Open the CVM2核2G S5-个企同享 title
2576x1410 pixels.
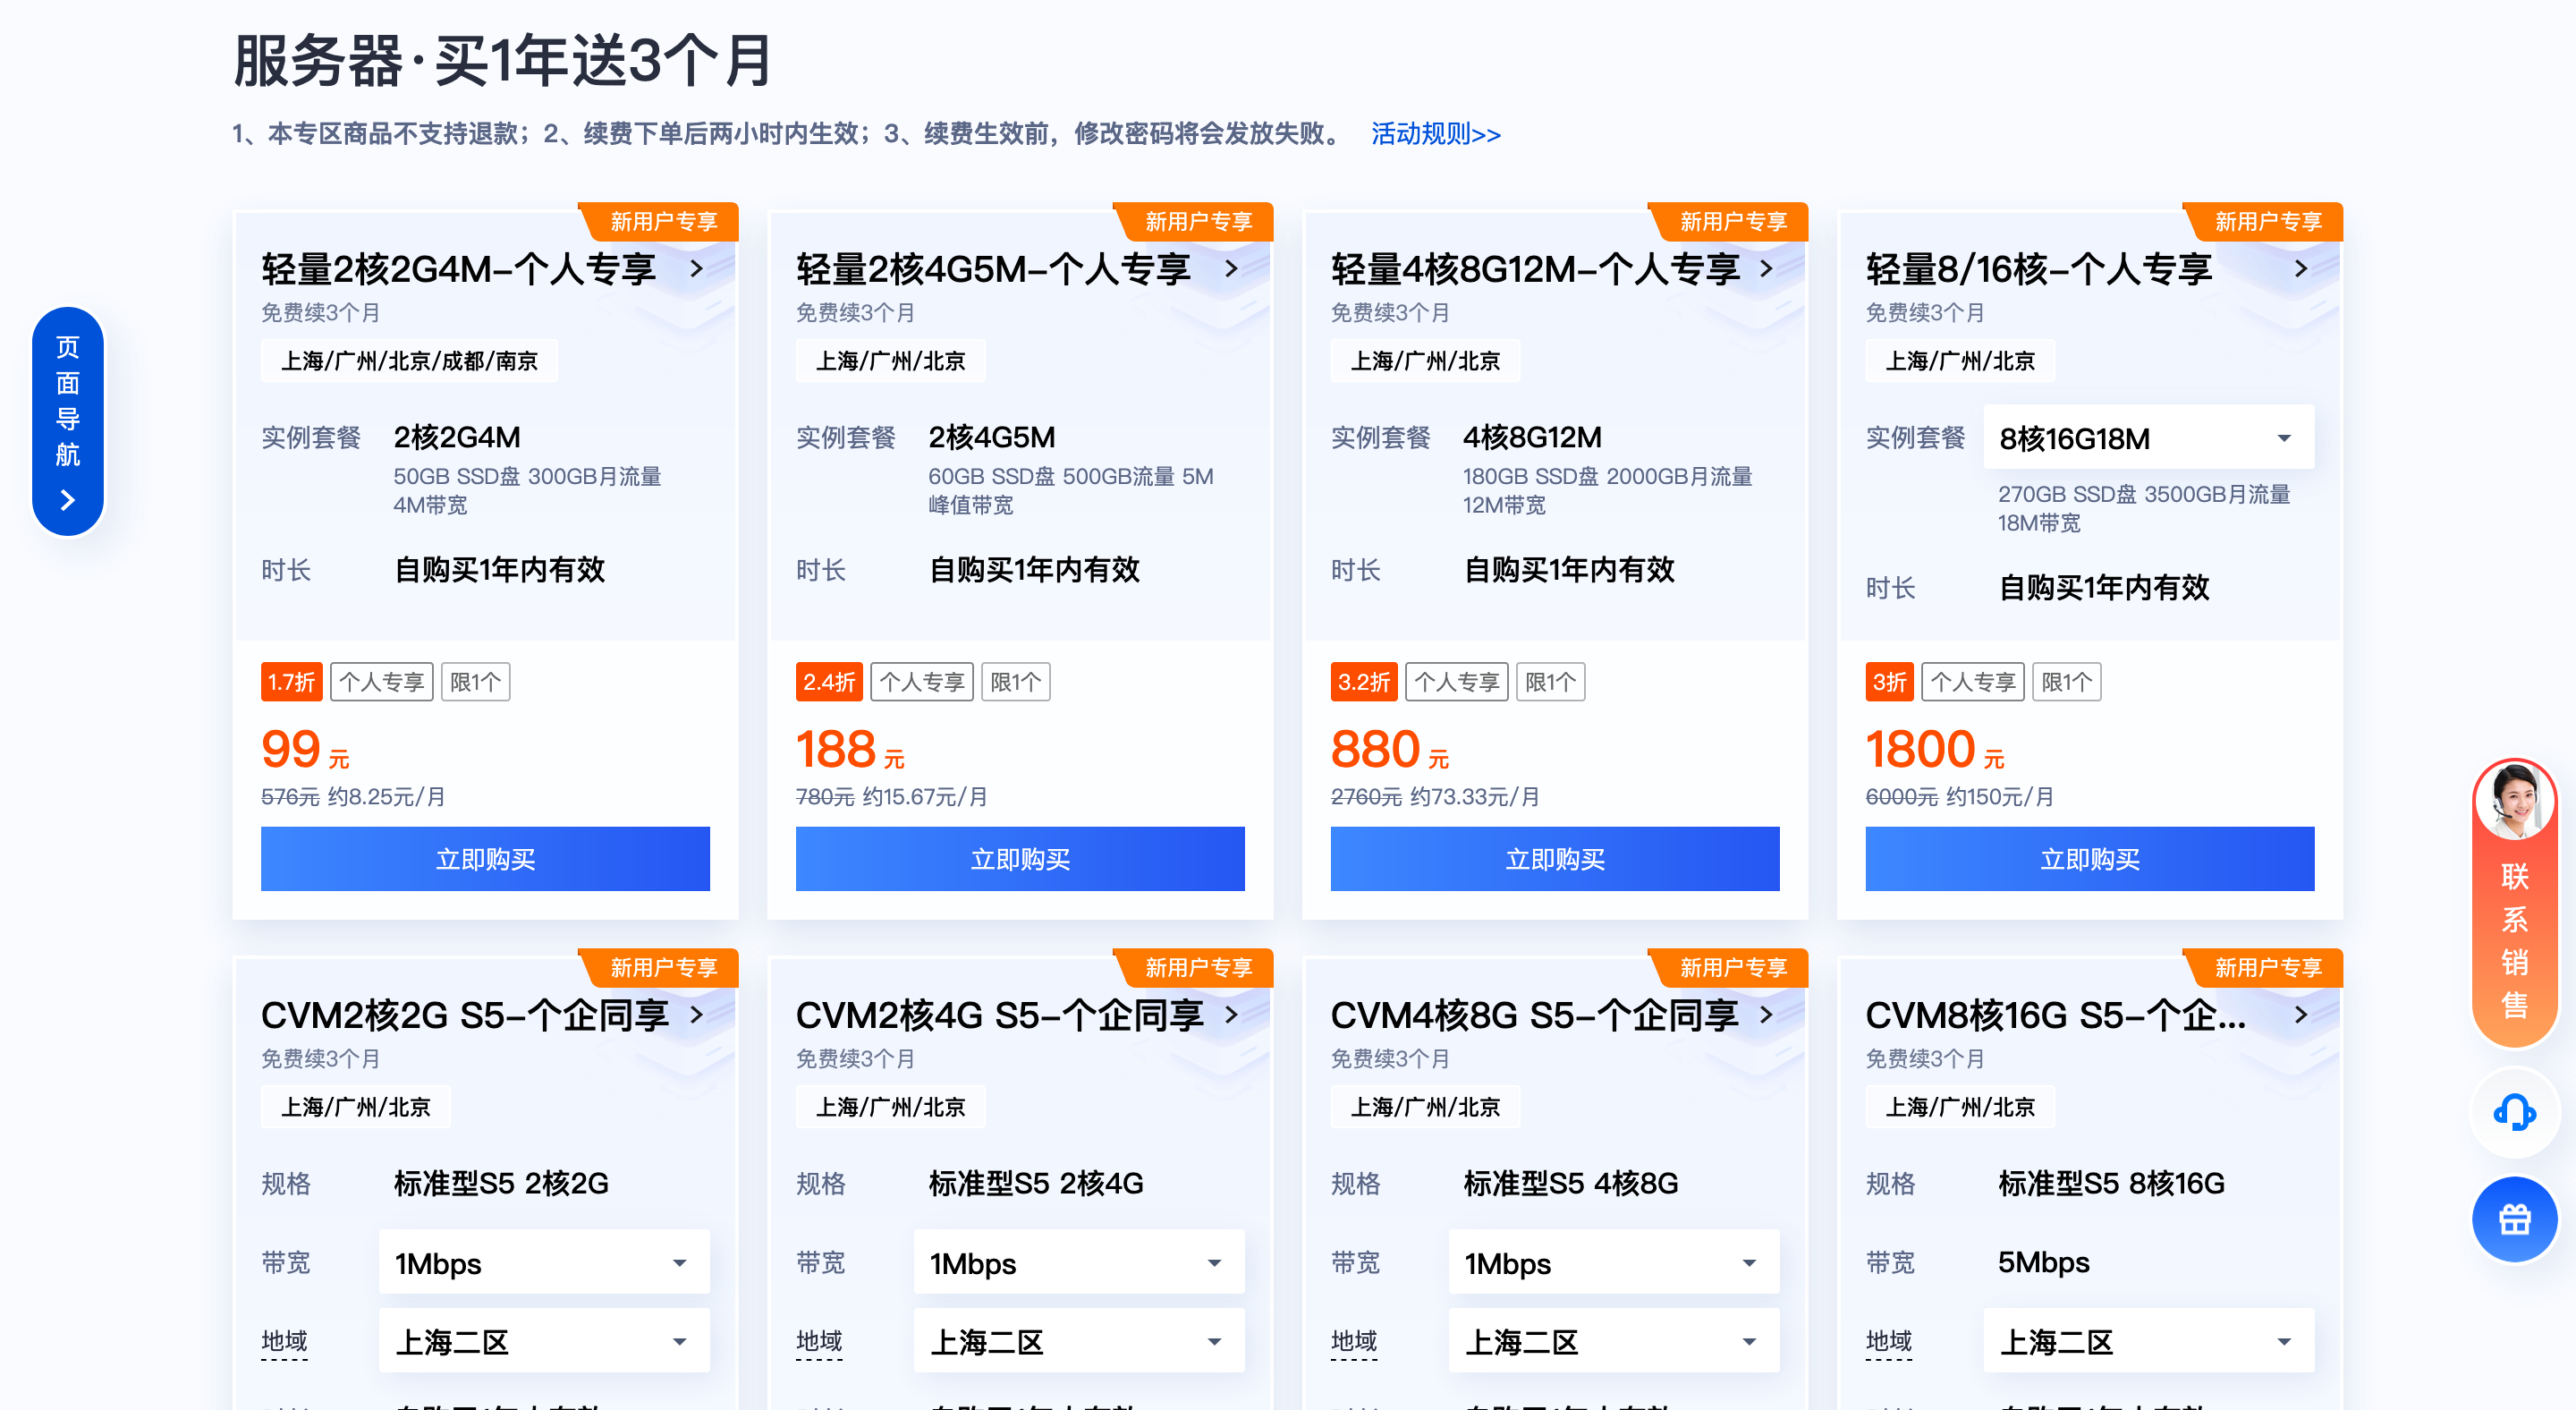[465, 1015]
